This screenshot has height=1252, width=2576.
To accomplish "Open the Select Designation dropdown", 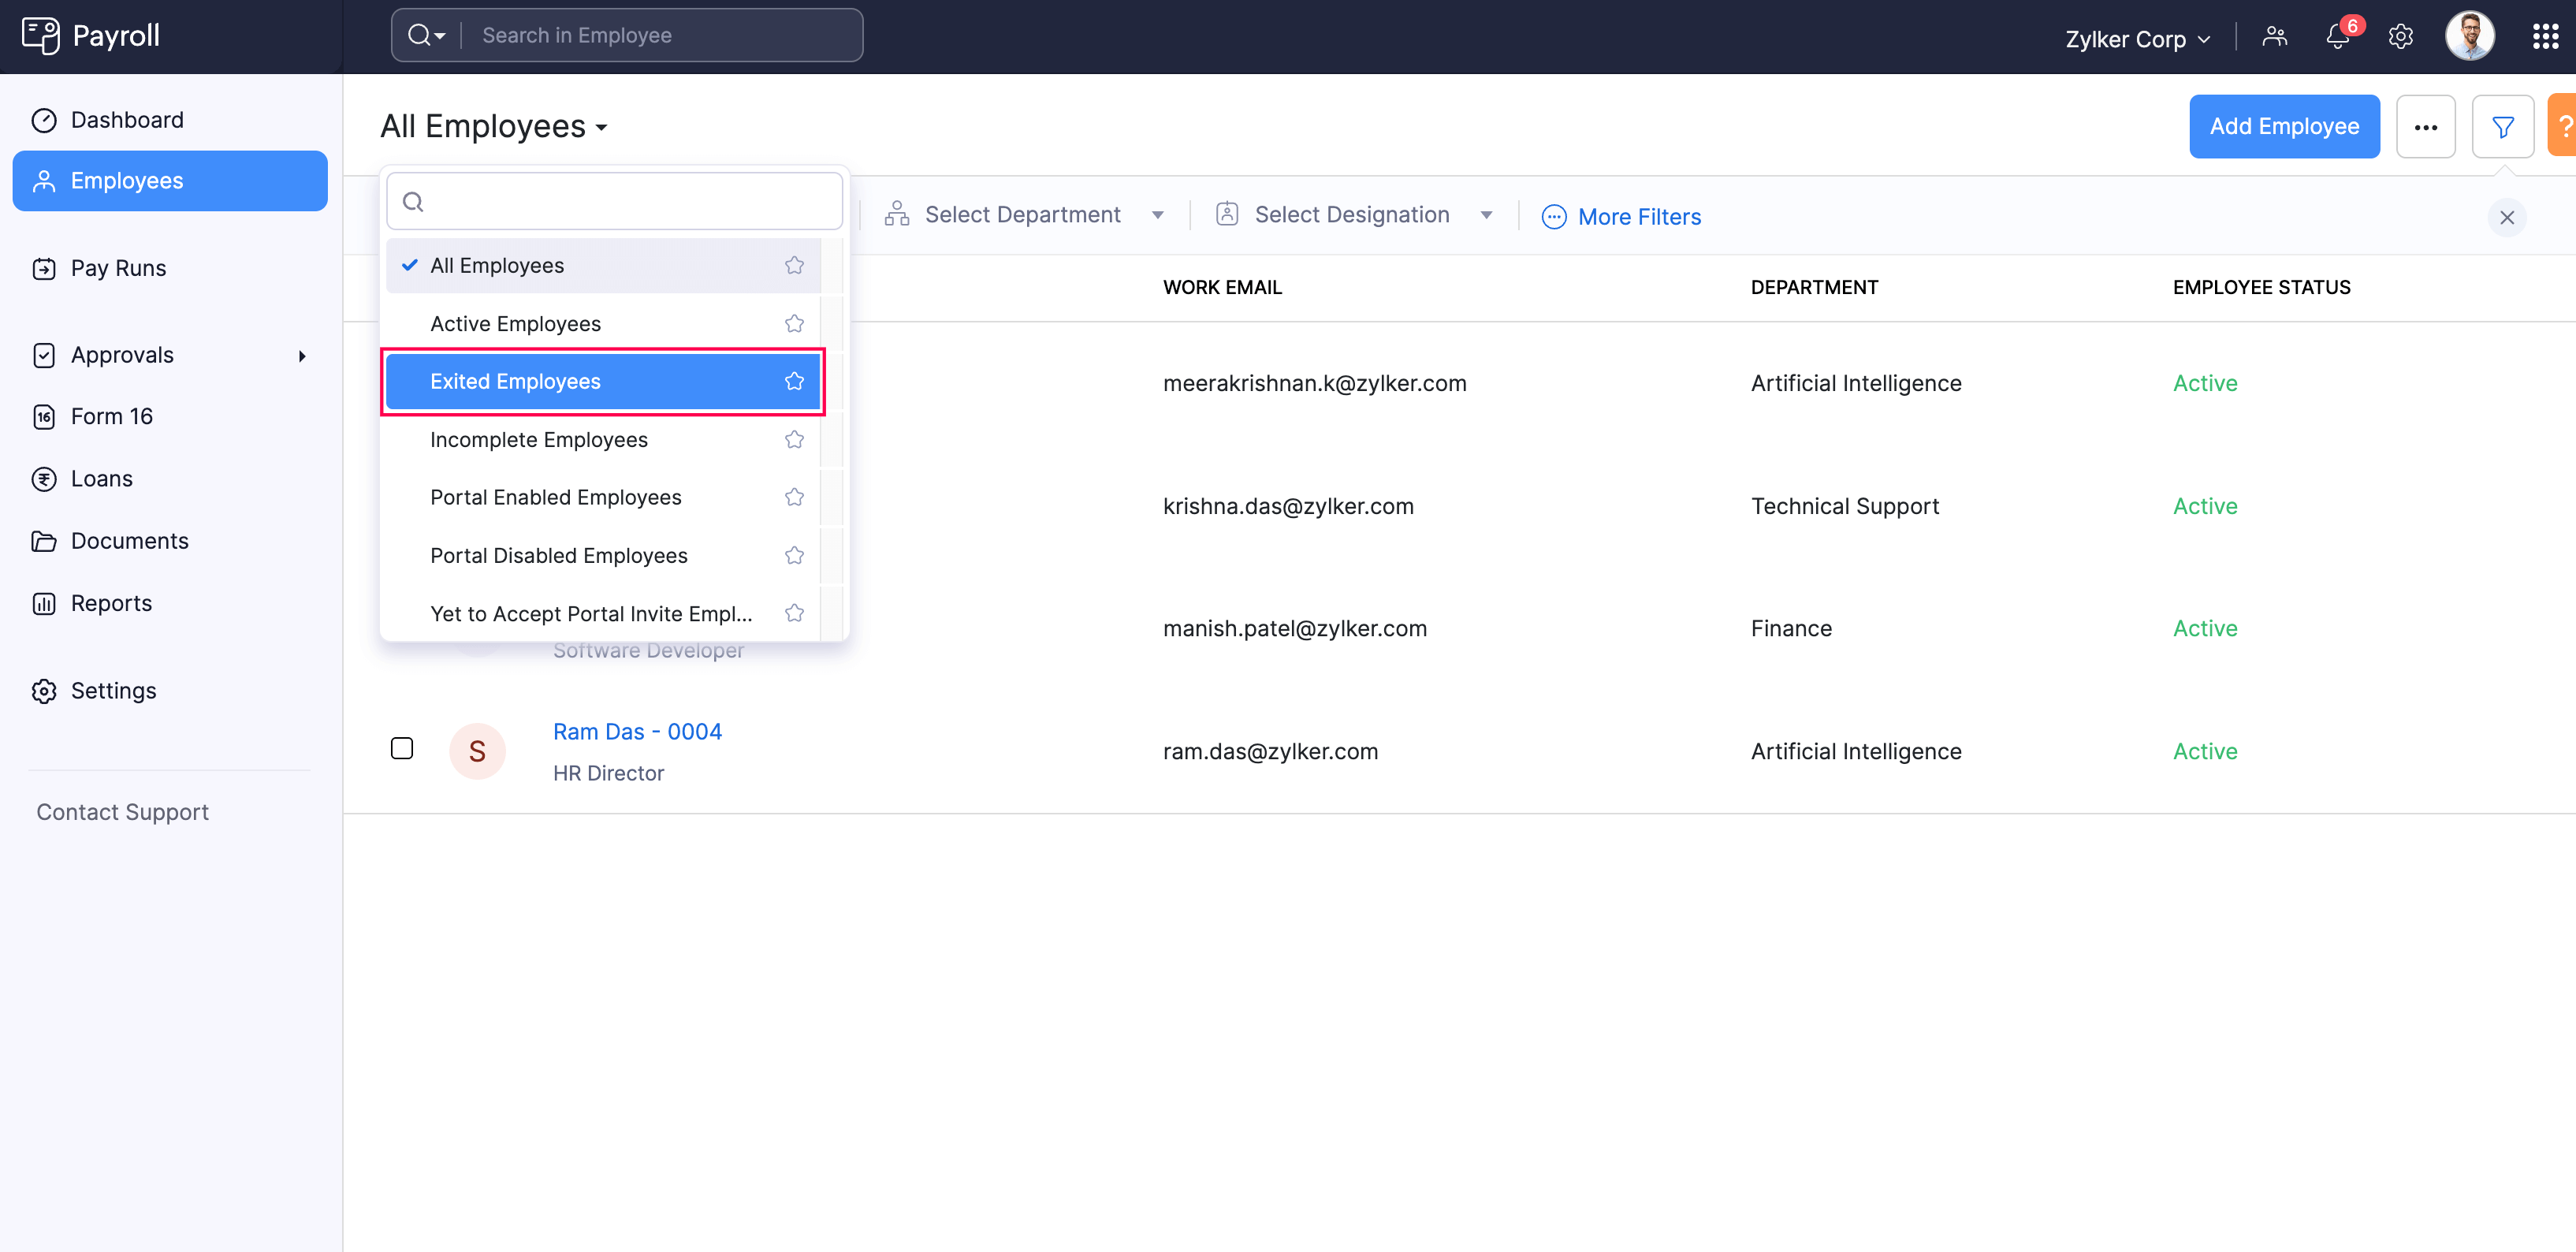I will tap(1353, 215).
